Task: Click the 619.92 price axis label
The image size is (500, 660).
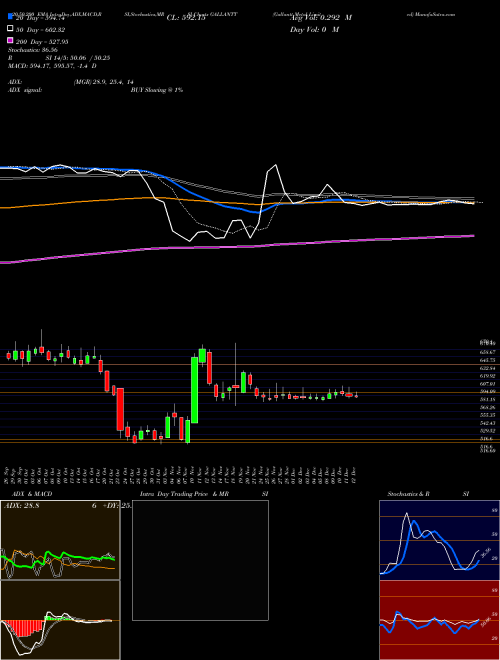Action: pyautogui.click(x=488, y=376)
